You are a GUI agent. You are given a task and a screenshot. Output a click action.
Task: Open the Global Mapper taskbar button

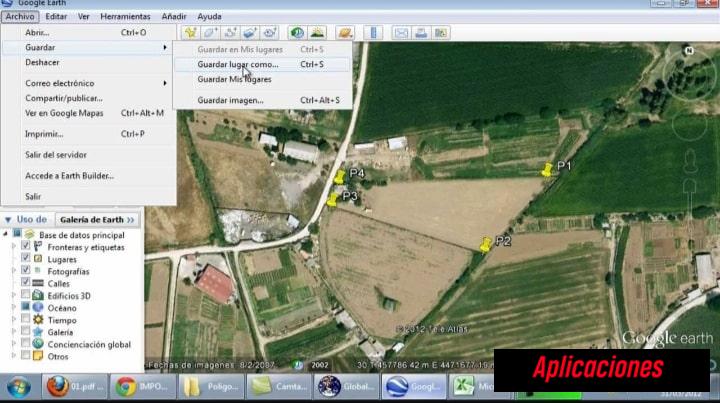pos(347,386)
